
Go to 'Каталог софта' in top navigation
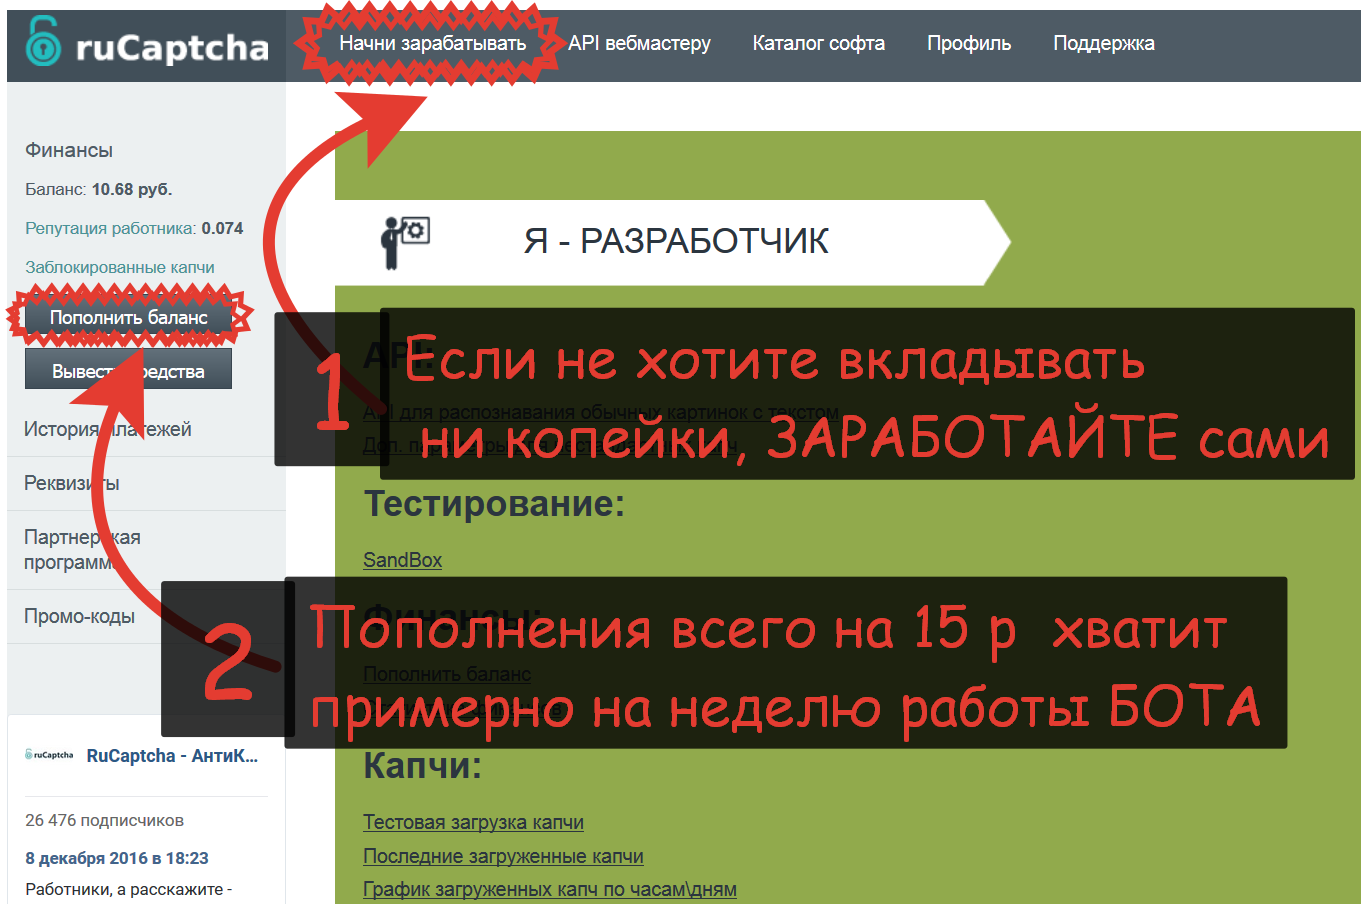pyautogui.click(x=818, y=44)
